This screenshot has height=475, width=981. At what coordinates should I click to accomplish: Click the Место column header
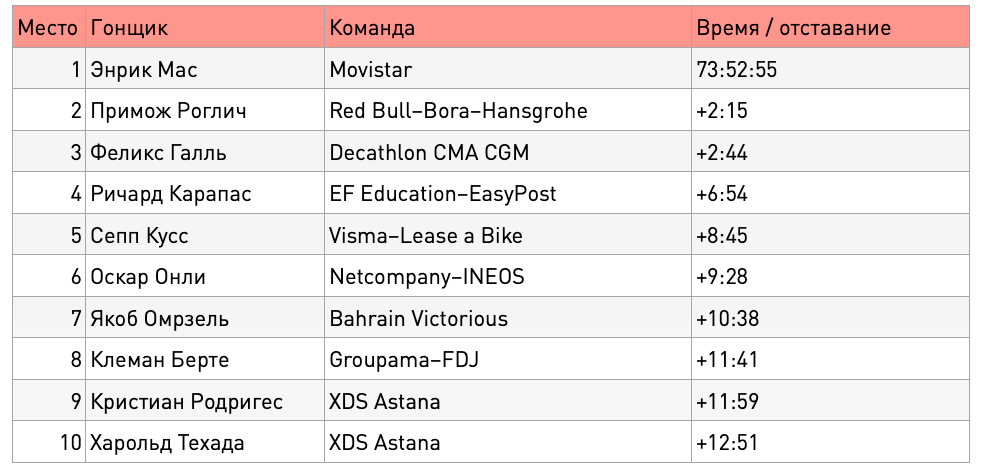pyautogui.click(x=48, y=28)
